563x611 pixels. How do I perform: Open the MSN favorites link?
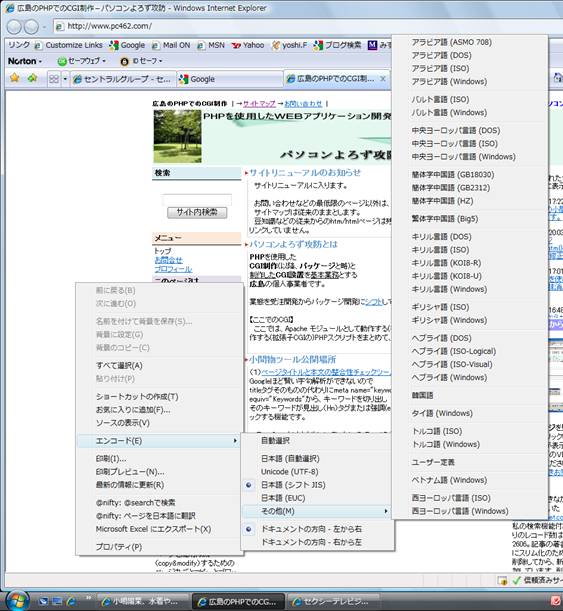pyautogui.click(x=211, y=45)
